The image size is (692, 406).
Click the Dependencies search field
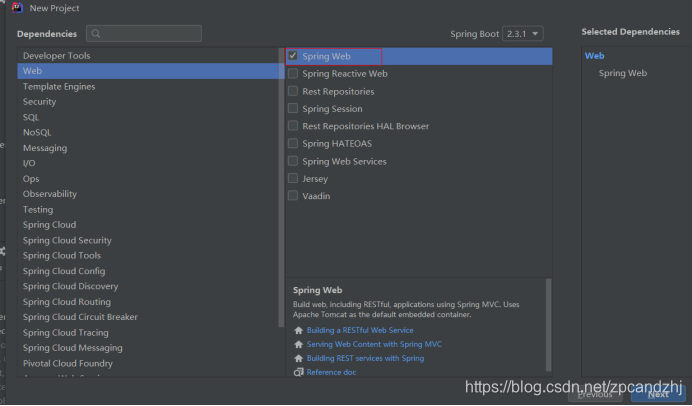click(144, 34)
